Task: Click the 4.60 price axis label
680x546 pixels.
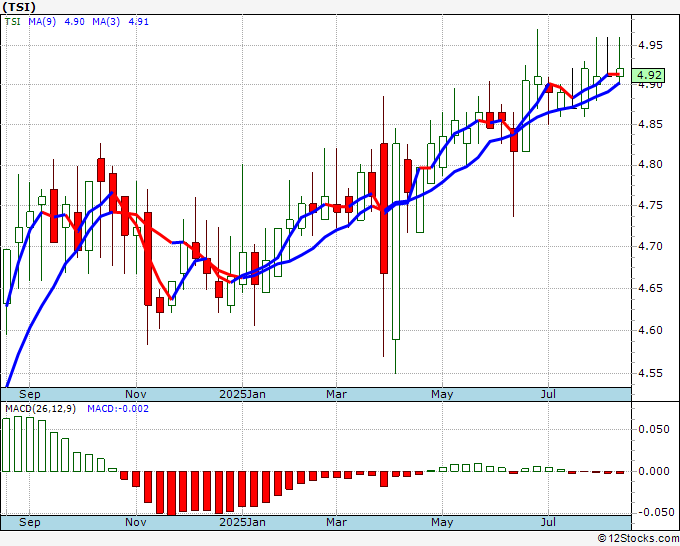Action: 651,330
